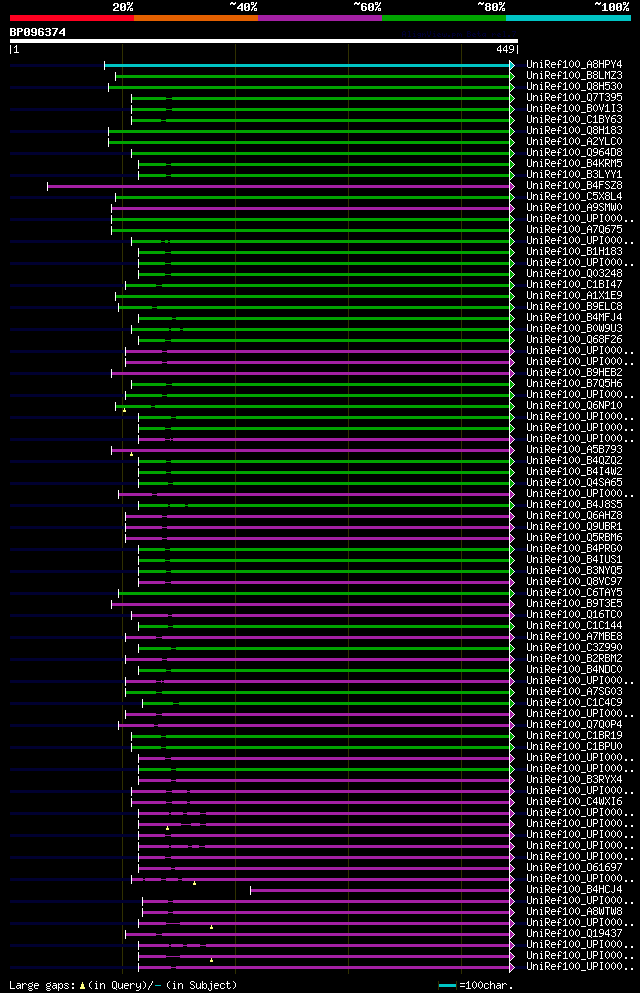Select hit label UniRef100_A7MBE8

[x=574, y=636]
